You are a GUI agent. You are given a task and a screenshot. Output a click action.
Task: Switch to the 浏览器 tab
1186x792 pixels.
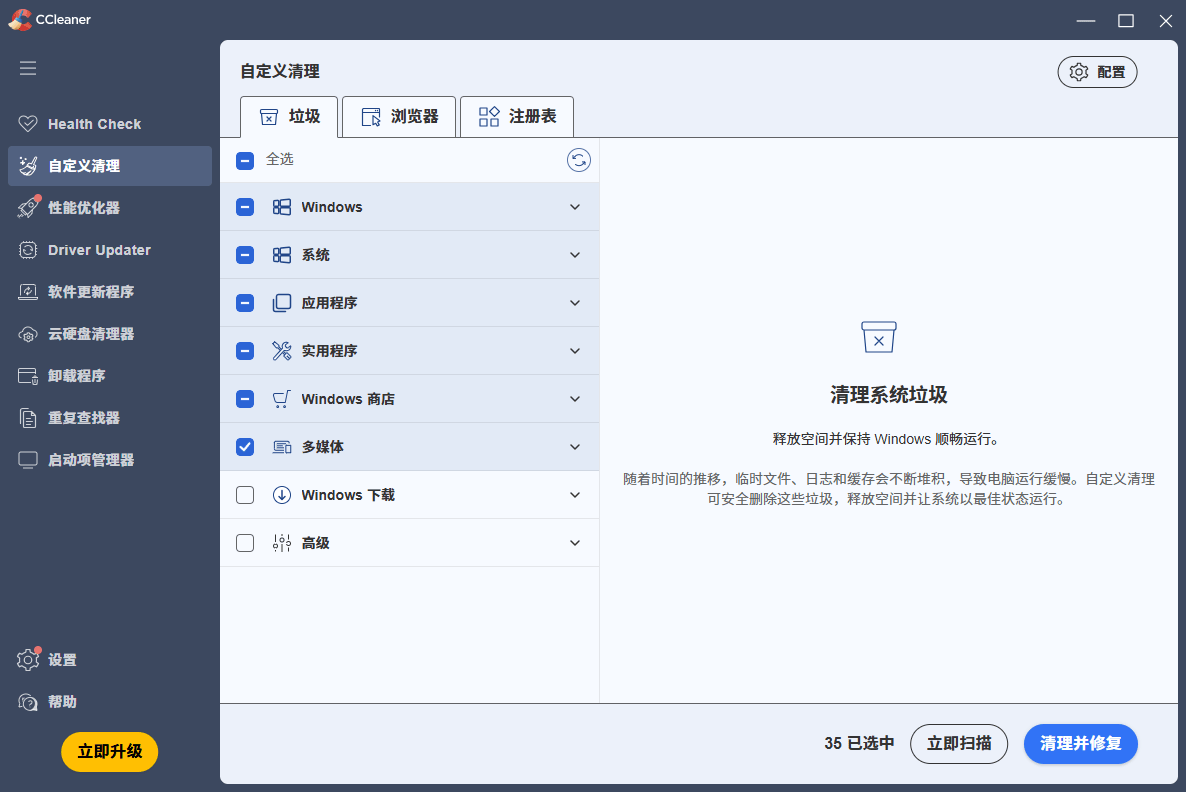point(399,116)
